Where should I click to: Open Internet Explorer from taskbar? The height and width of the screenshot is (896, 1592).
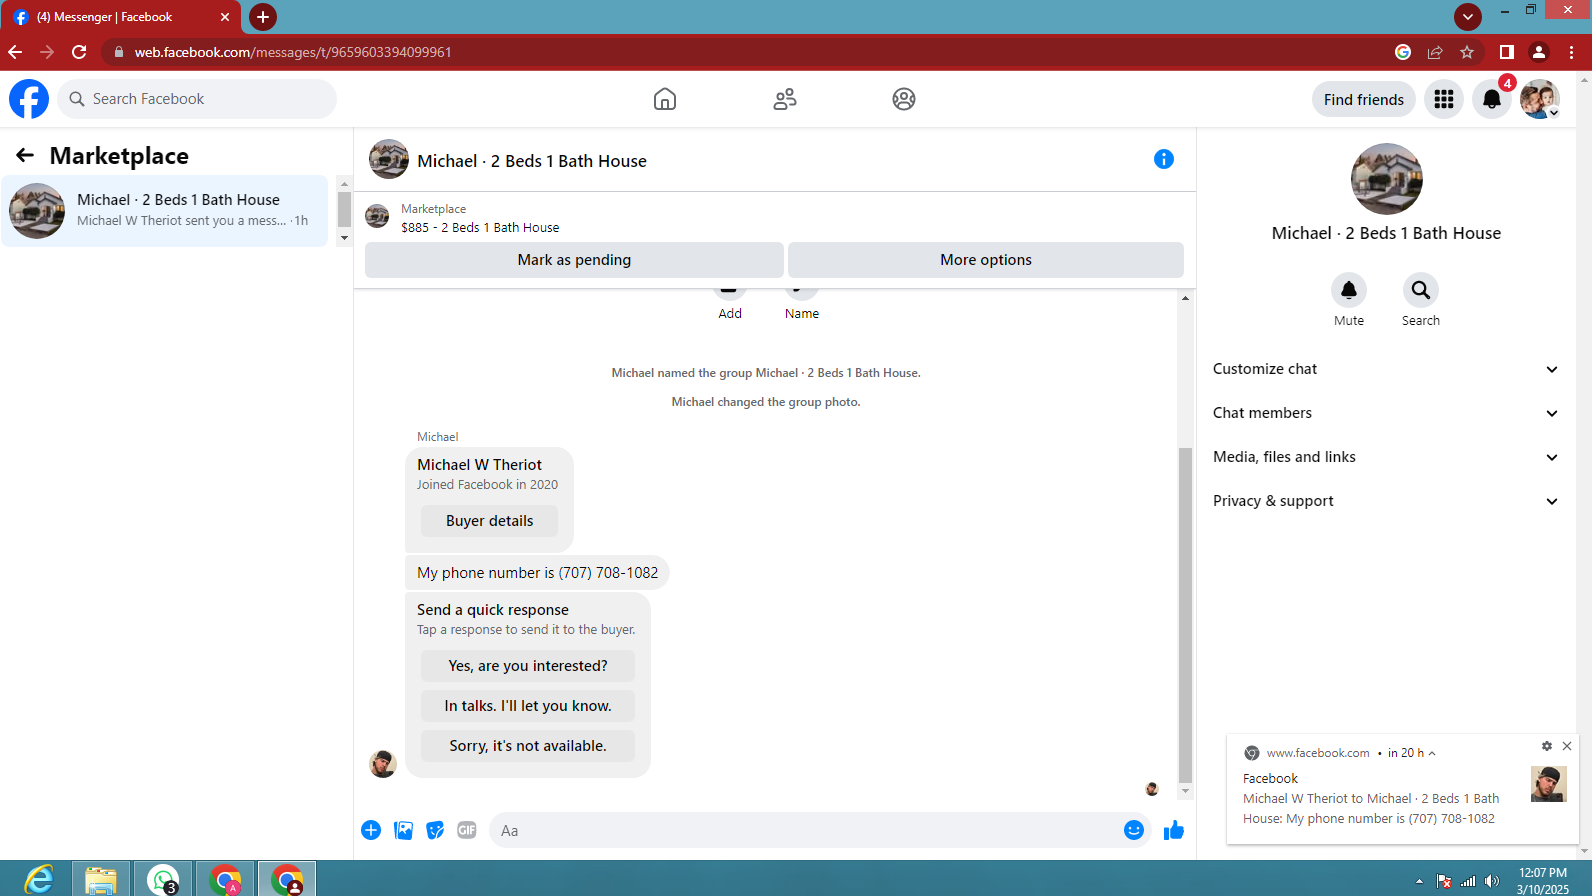coord(39,880)
